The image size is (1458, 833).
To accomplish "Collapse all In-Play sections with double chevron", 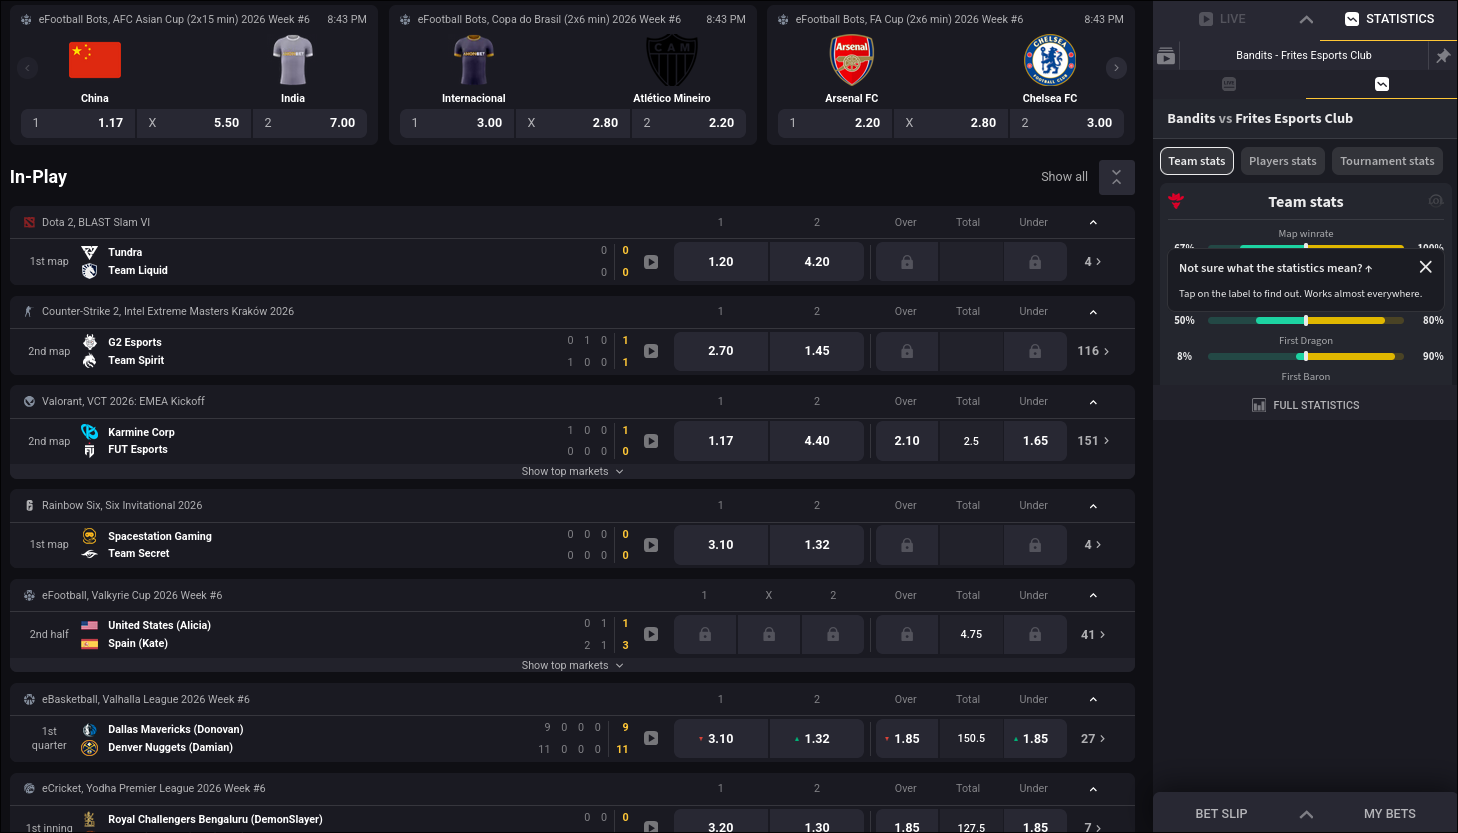I will click(1116, 177).
